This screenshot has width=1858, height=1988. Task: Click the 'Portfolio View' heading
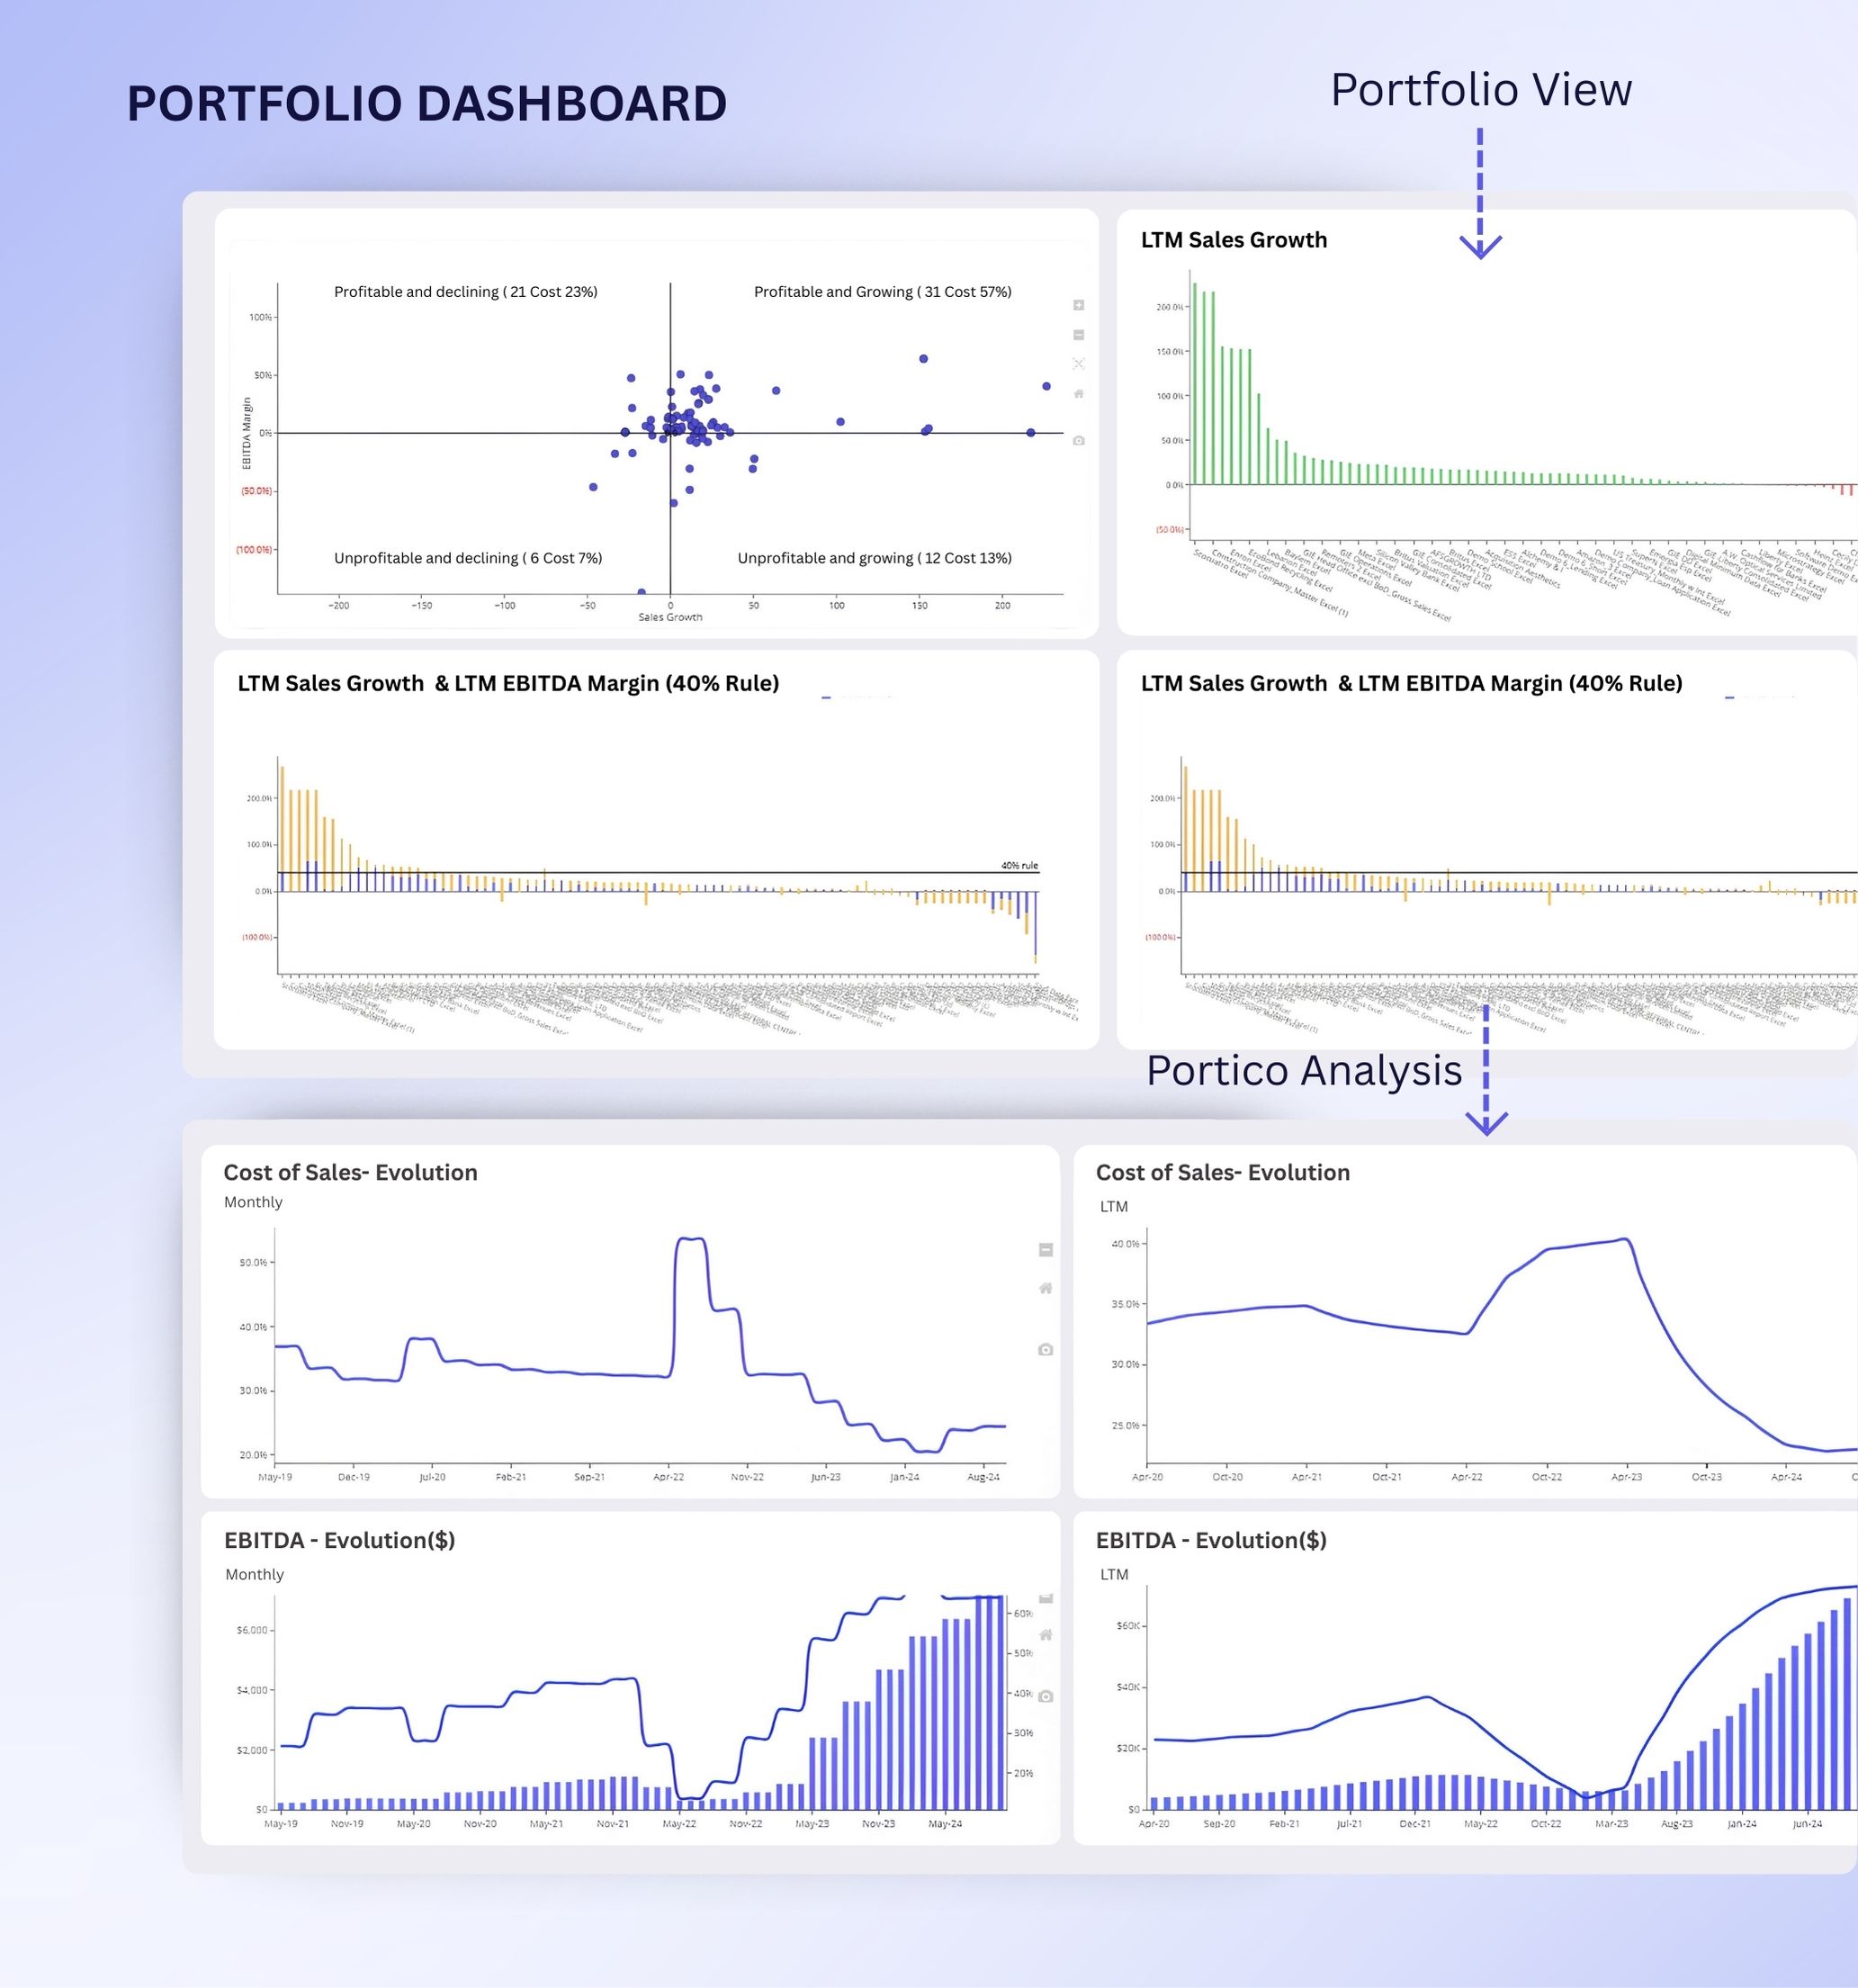tap(1480, 90)
